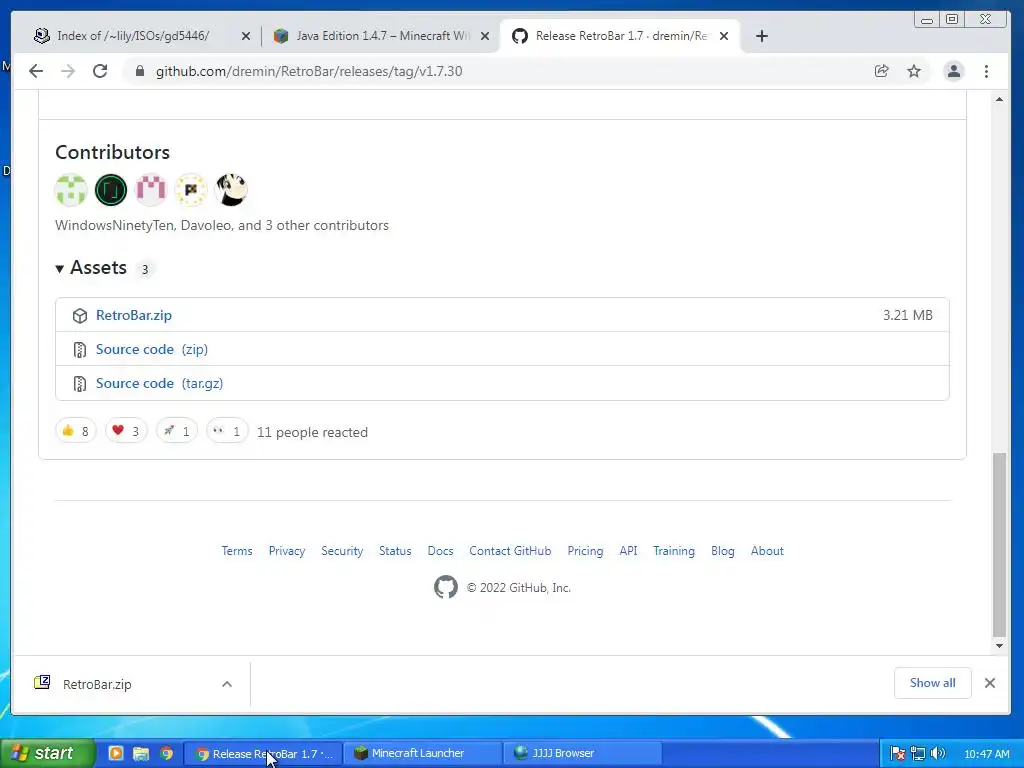
Task: Open the Terms footer link
Action: coord(236,551)
